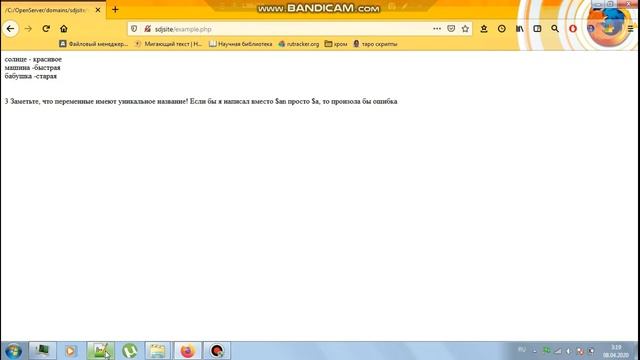Open the video clapperboard taskbar app
This screenshot has width=640, height=360.
(x=158, y=351)
